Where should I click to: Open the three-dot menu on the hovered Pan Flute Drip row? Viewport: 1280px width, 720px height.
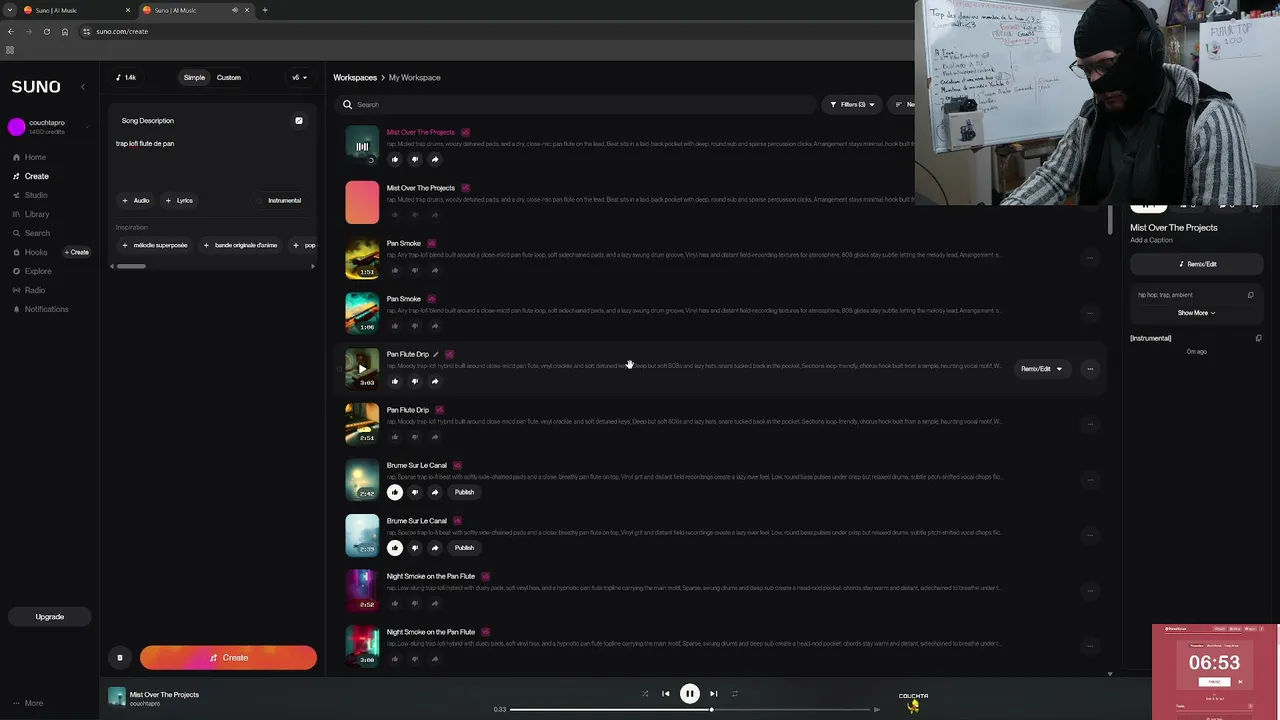point(1090,369)
